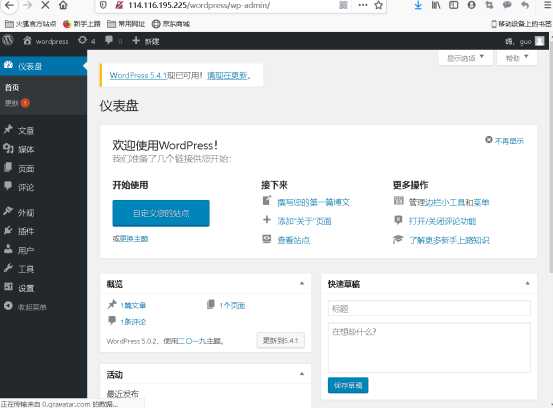553x409 pixels.
Task: Click the browser back arrow
Action: 10,5
